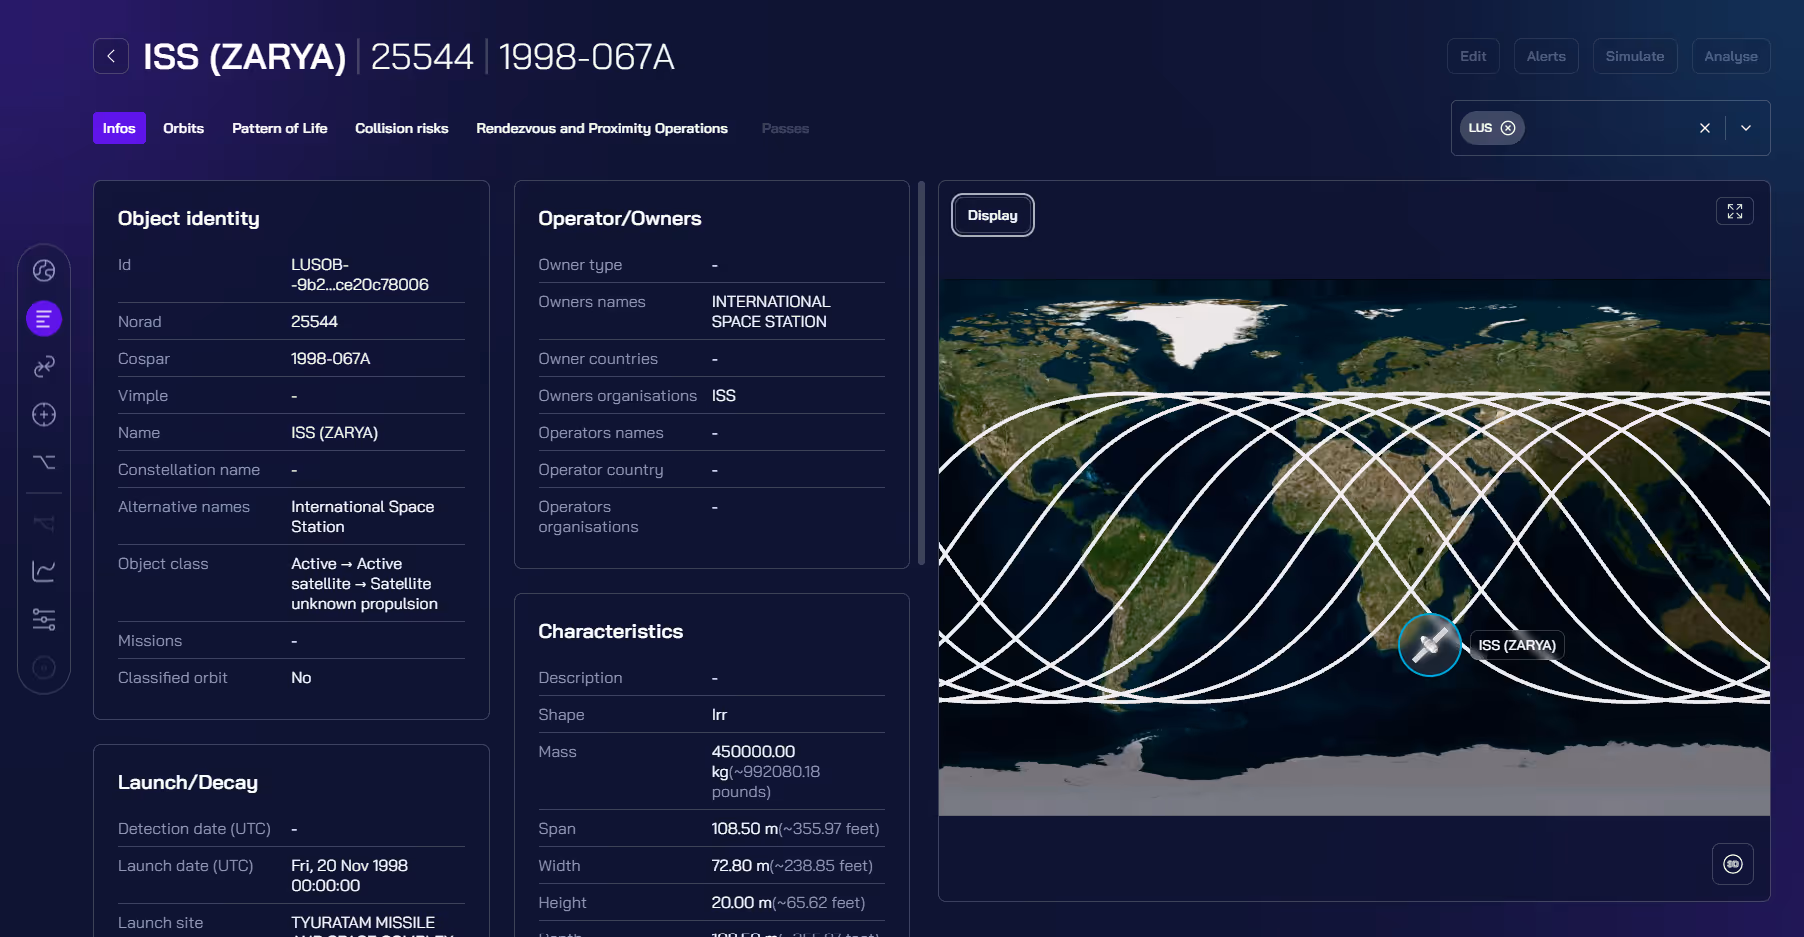
Task: Click Owners organisations value ISS
Action: (x=723, y=395)
